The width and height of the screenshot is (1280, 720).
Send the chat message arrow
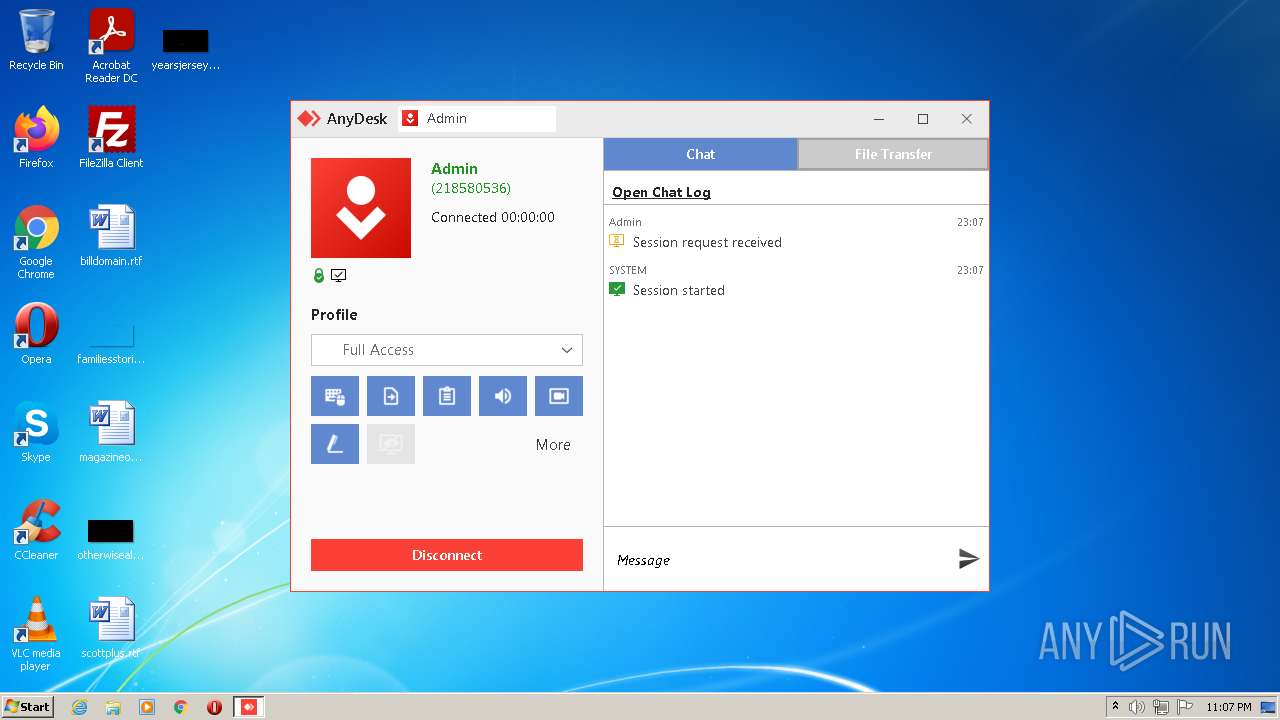(968, 559)
